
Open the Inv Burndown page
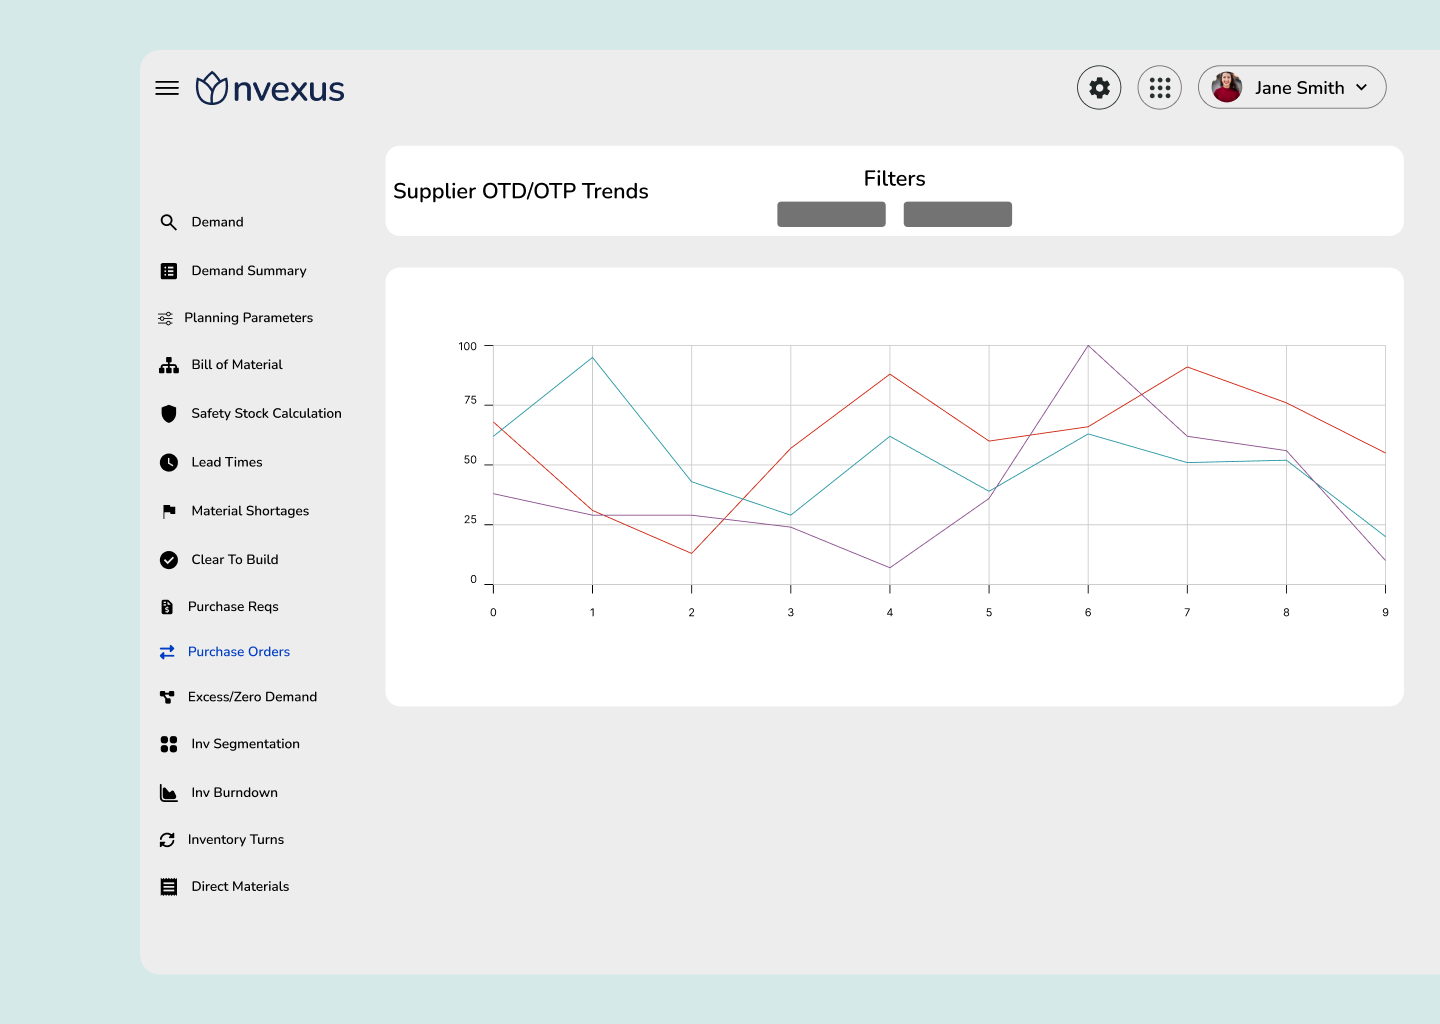[x=234, y=793]
